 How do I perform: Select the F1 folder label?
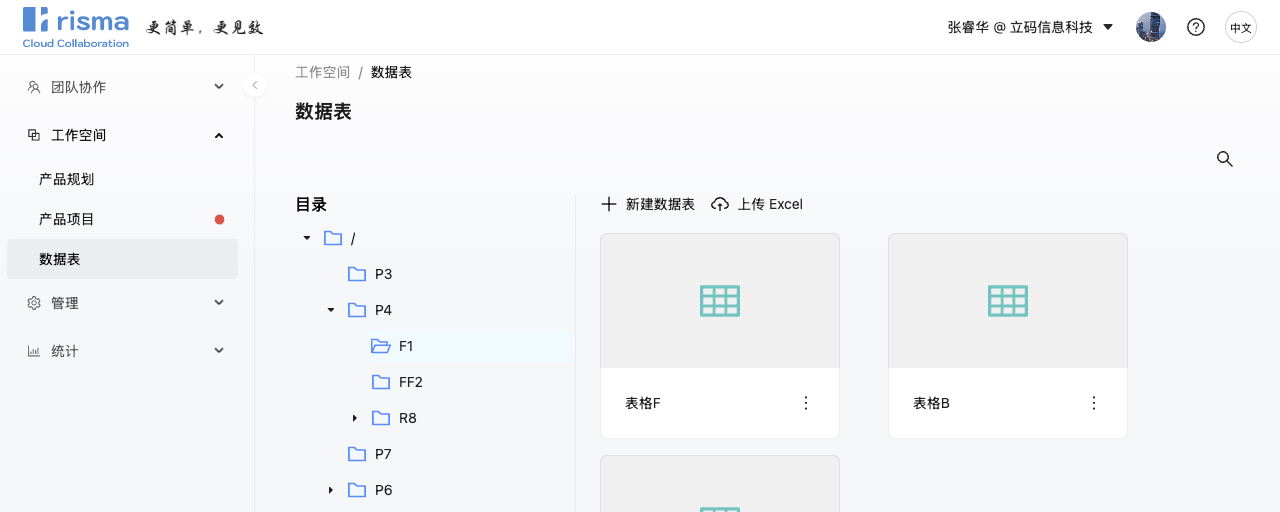406,346
